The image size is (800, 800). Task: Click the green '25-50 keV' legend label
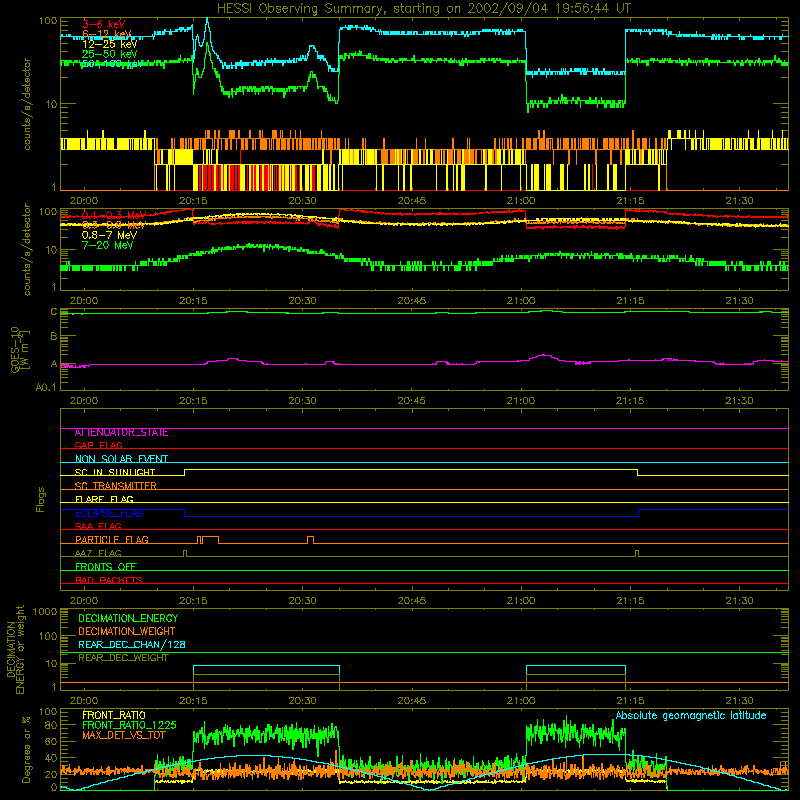[109, 54]
